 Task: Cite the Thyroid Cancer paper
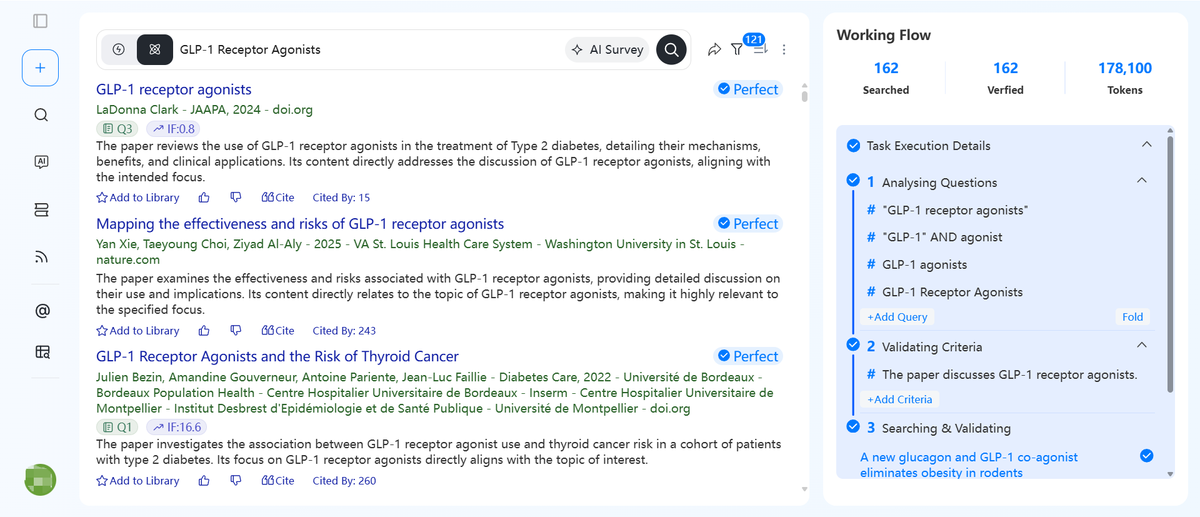[278, 481]
